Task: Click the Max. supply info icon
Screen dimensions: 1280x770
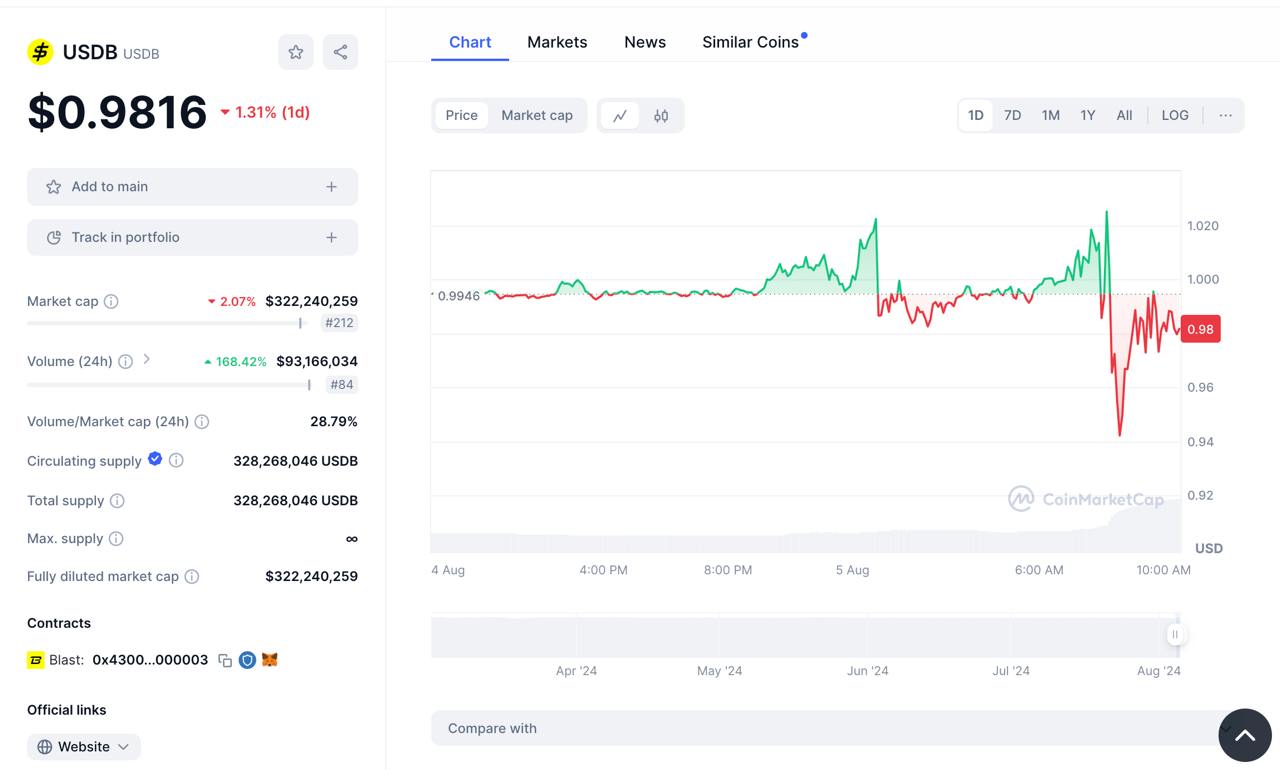Action: 116,539
